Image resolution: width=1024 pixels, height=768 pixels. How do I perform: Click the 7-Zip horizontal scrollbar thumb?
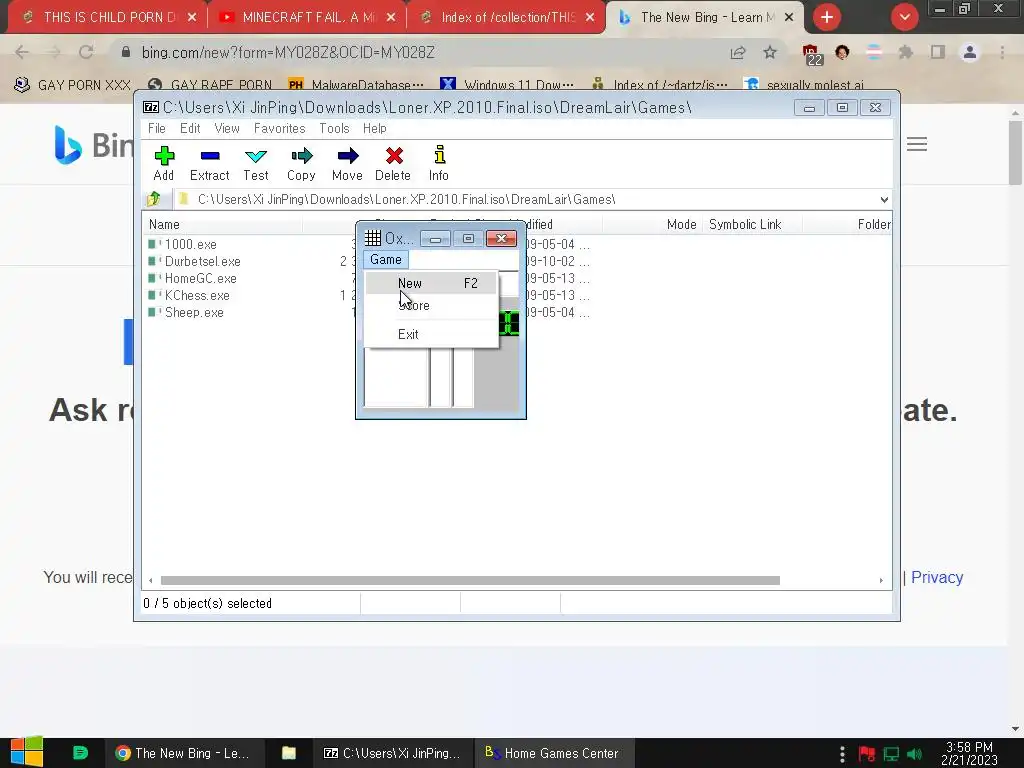pyautogui.click(x=470, y=580)
